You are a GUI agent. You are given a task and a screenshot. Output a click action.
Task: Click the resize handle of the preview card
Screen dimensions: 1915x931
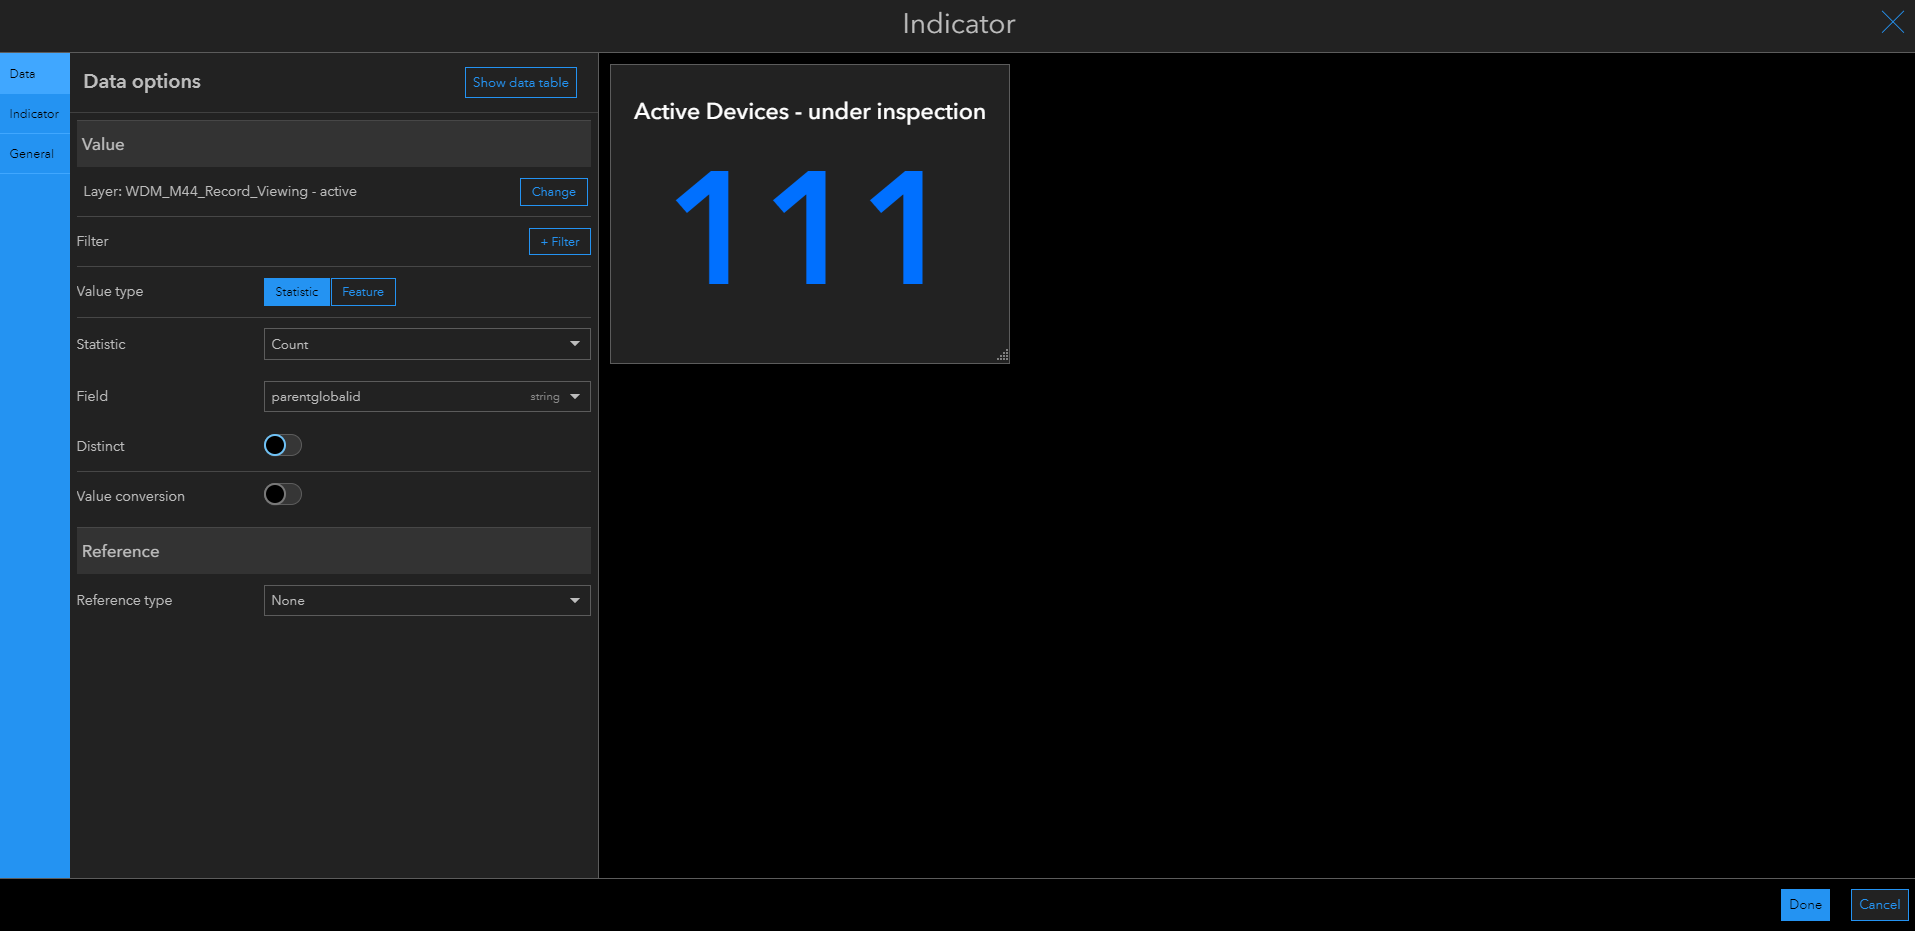pos(1001,355)
